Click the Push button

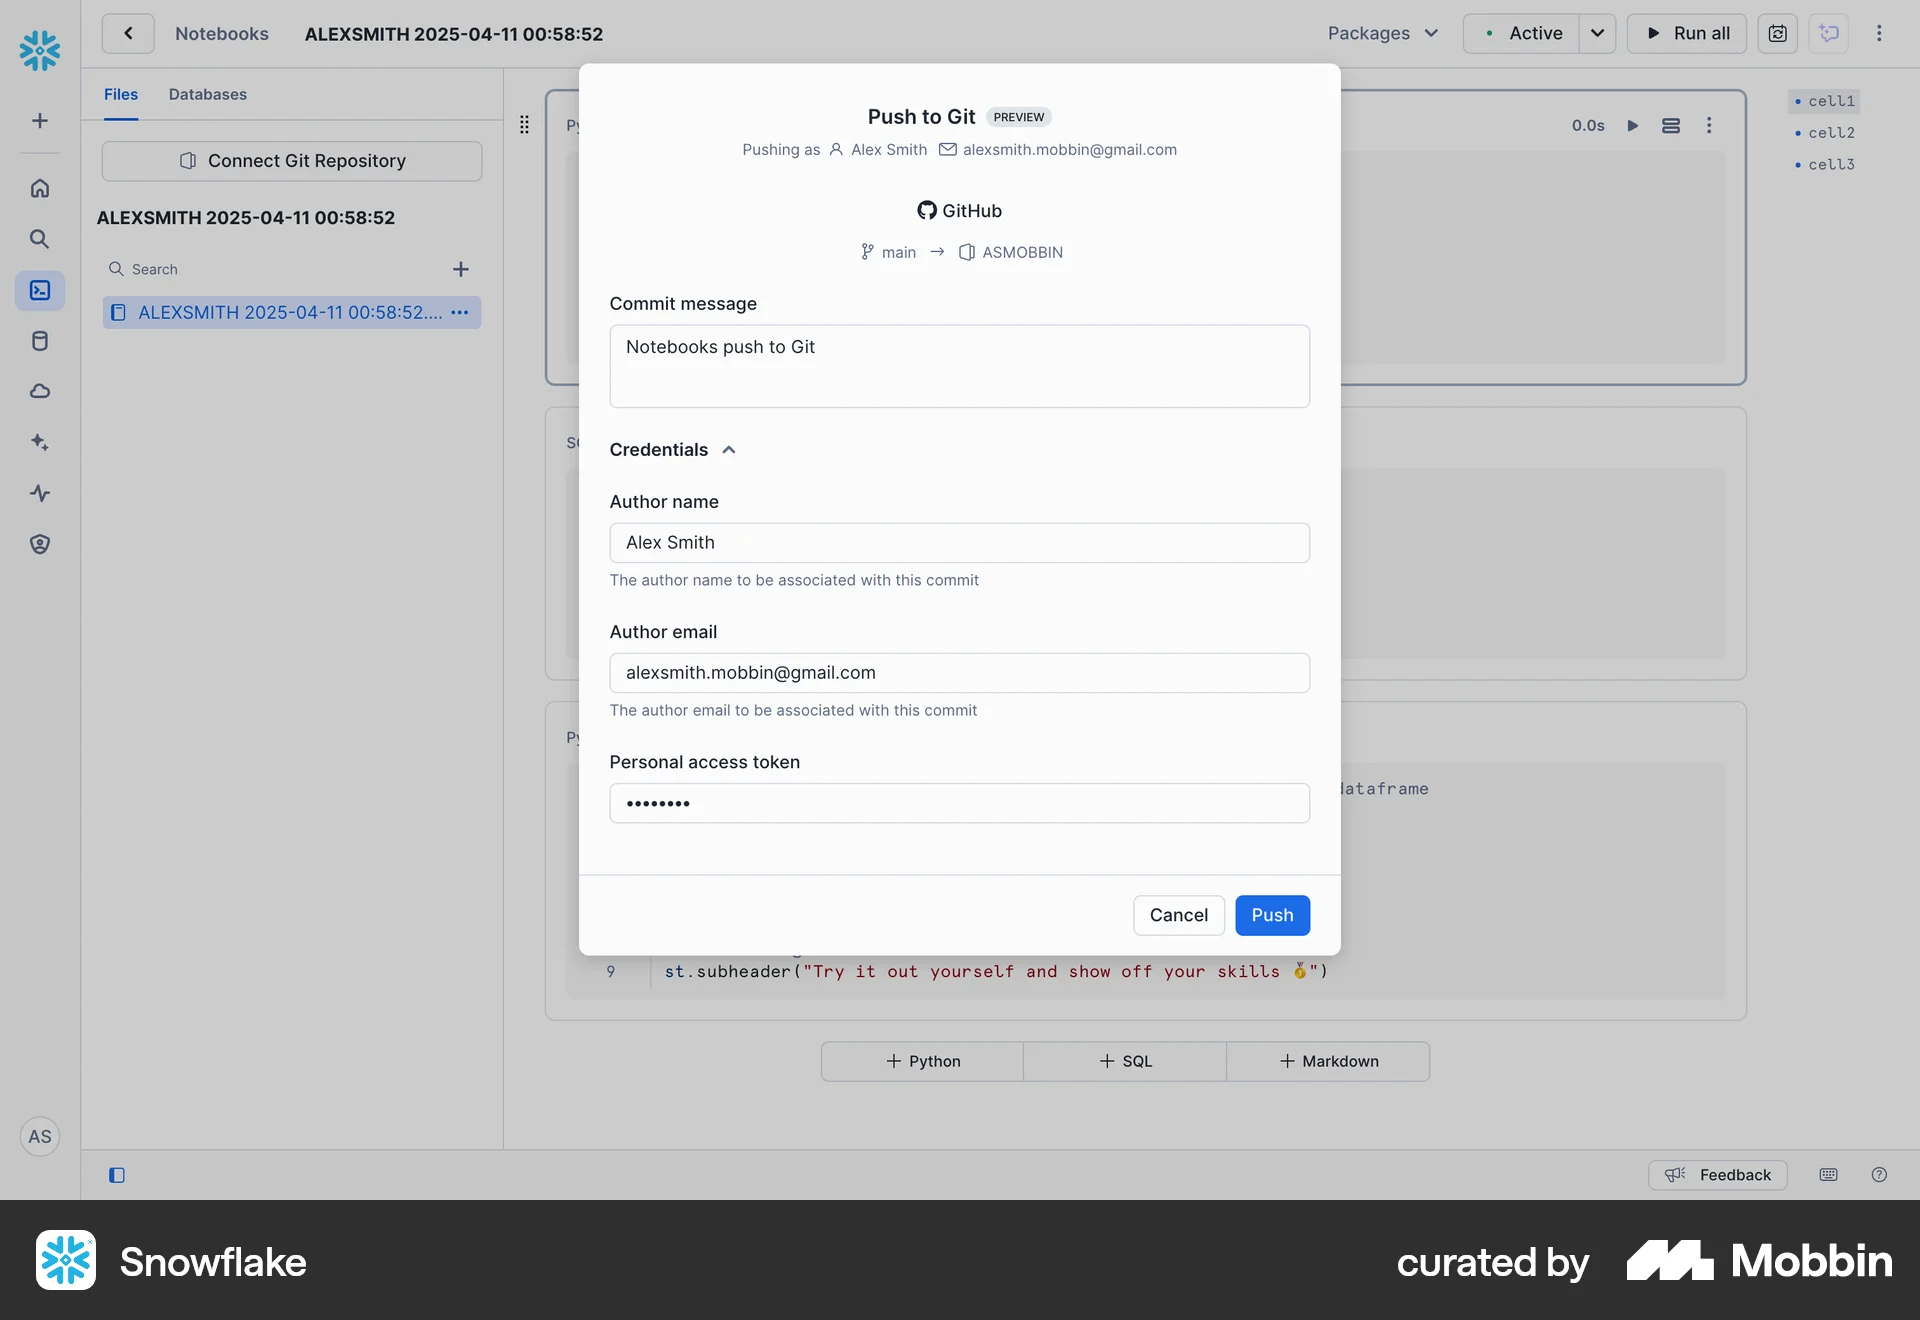(1272, 915)
